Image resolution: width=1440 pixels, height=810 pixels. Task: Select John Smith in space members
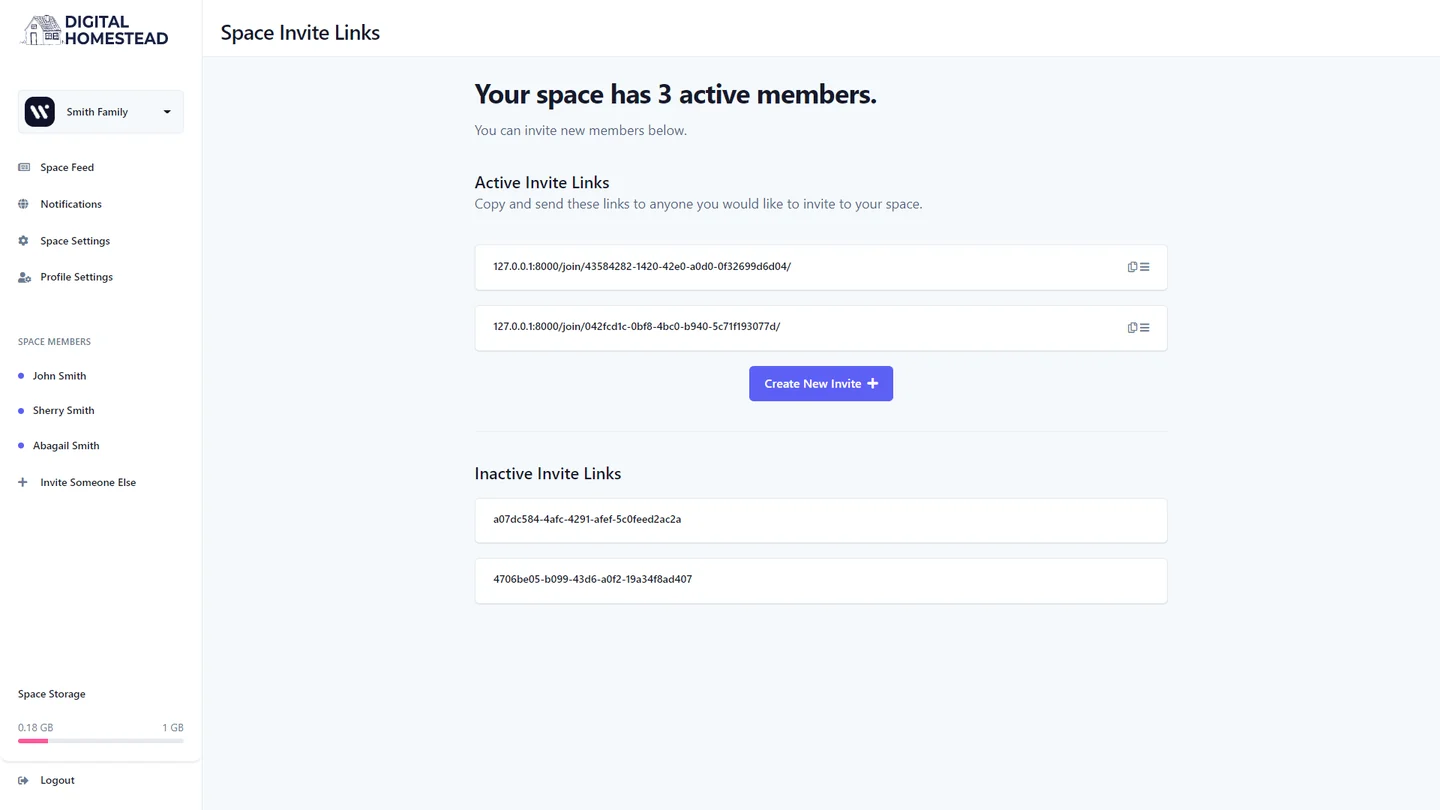coord(59,376)
